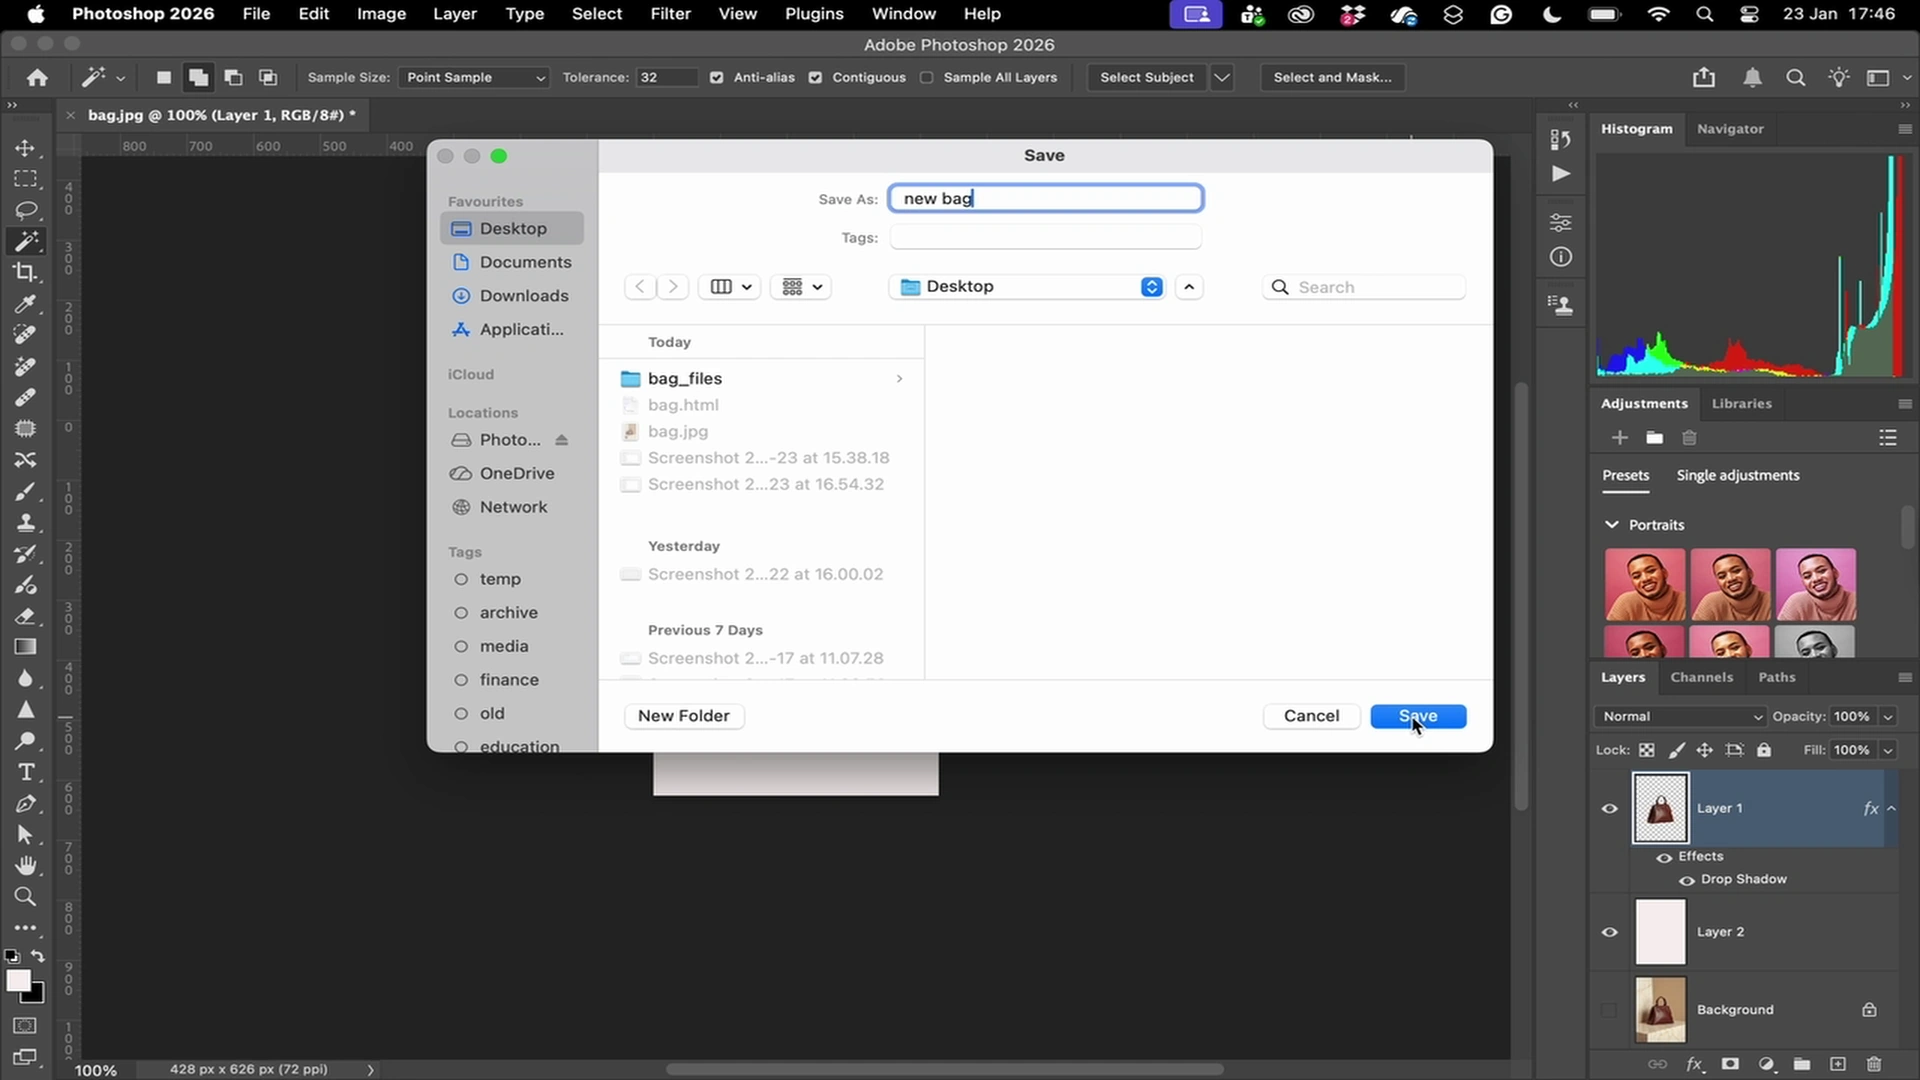Collapse the Portraits presets group
This screenshot has width=1920, height=1080.
pos(1611,524)
